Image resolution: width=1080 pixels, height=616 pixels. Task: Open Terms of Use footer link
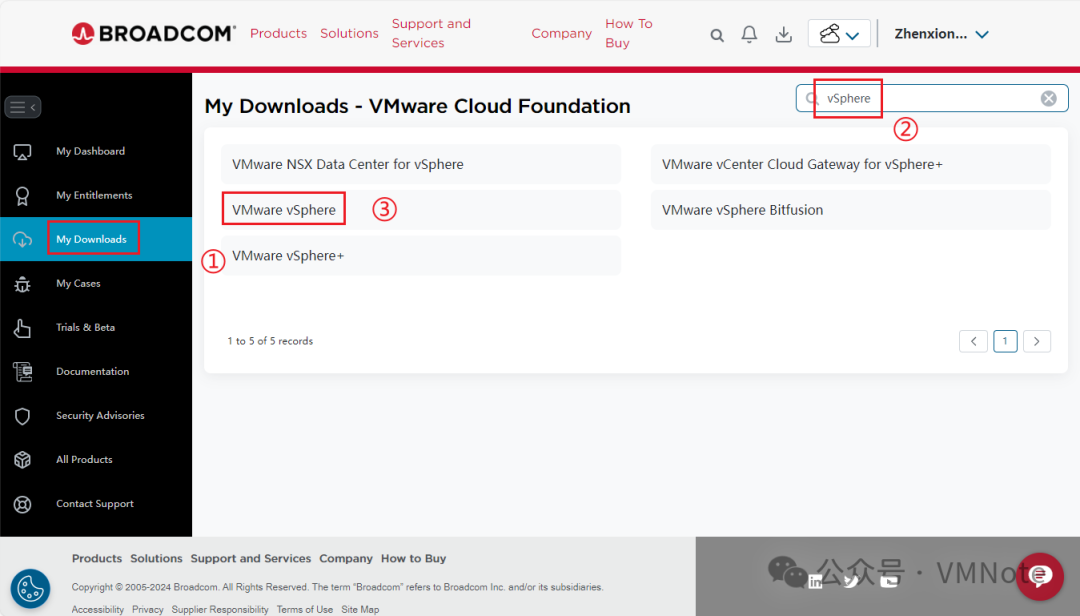[x=304, y=609]
